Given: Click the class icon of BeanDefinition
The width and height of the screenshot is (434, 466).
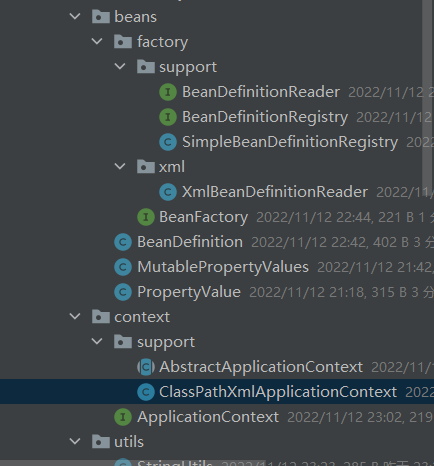Looking at the screenshot, I should tap(123, 242).
